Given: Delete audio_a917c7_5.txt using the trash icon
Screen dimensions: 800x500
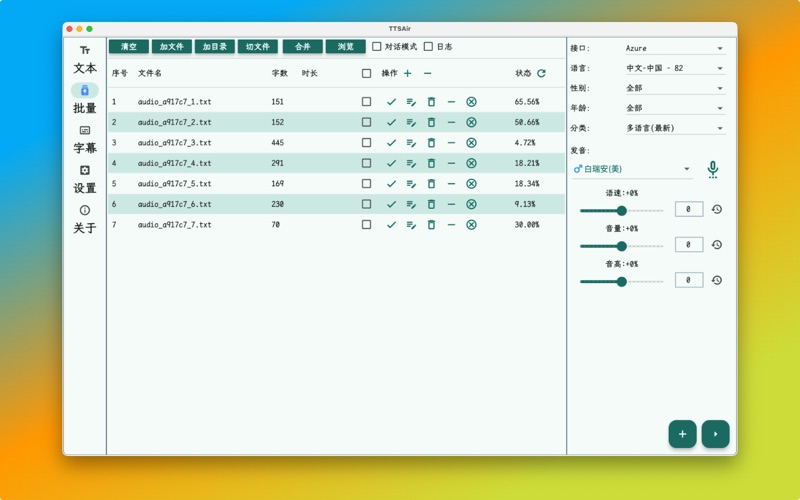Looking at the screenshot, I should click(431, 184).
